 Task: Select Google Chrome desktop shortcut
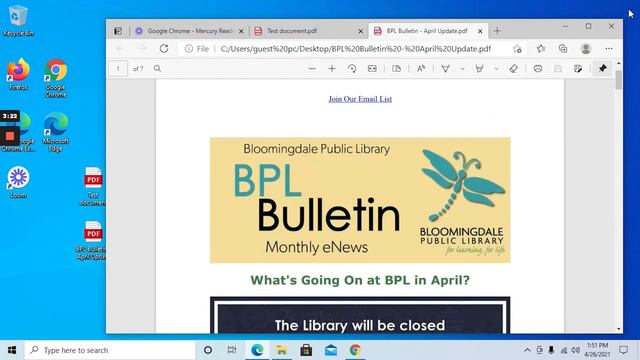click(56, 78)
